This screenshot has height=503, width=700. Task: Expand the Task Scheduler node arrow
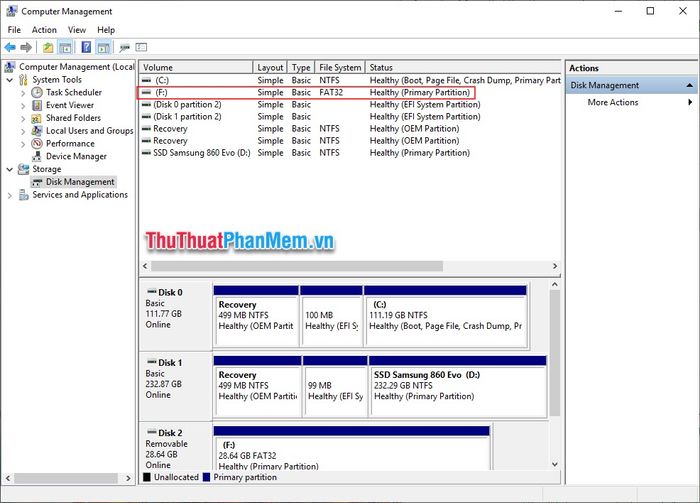coord(23,93)
